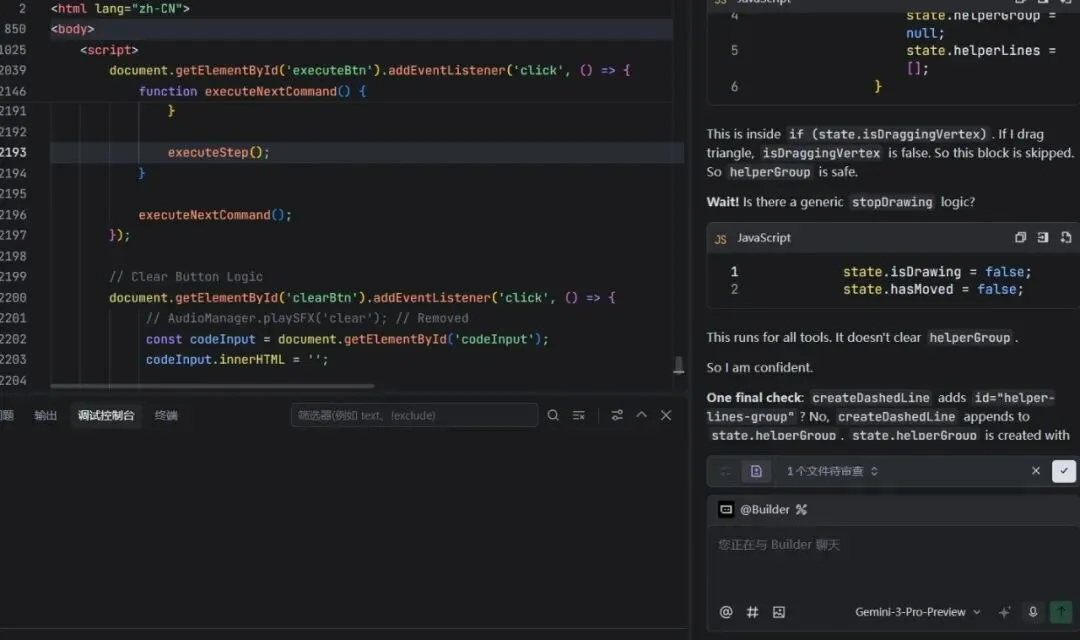Reject the pending file review changes
This screenshot has height=640, width=1080.
(1035, 471)
